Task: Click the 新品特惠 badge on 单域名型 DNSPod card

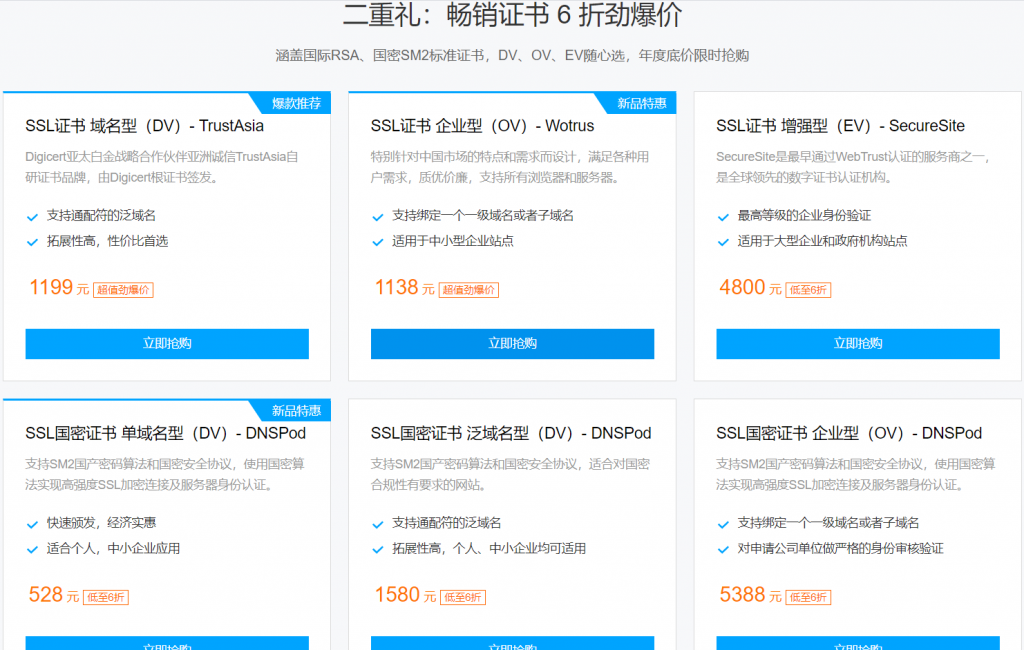Action: point(296,411)
